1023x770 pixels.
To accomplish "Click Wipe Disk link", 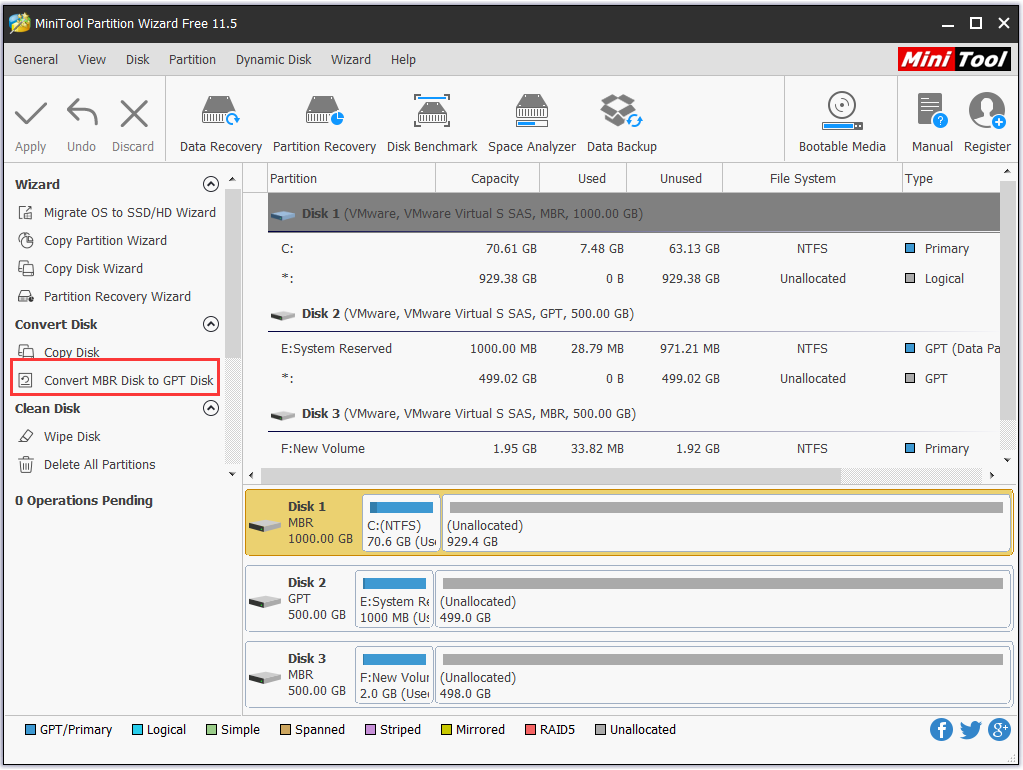I will pos(72,437).
